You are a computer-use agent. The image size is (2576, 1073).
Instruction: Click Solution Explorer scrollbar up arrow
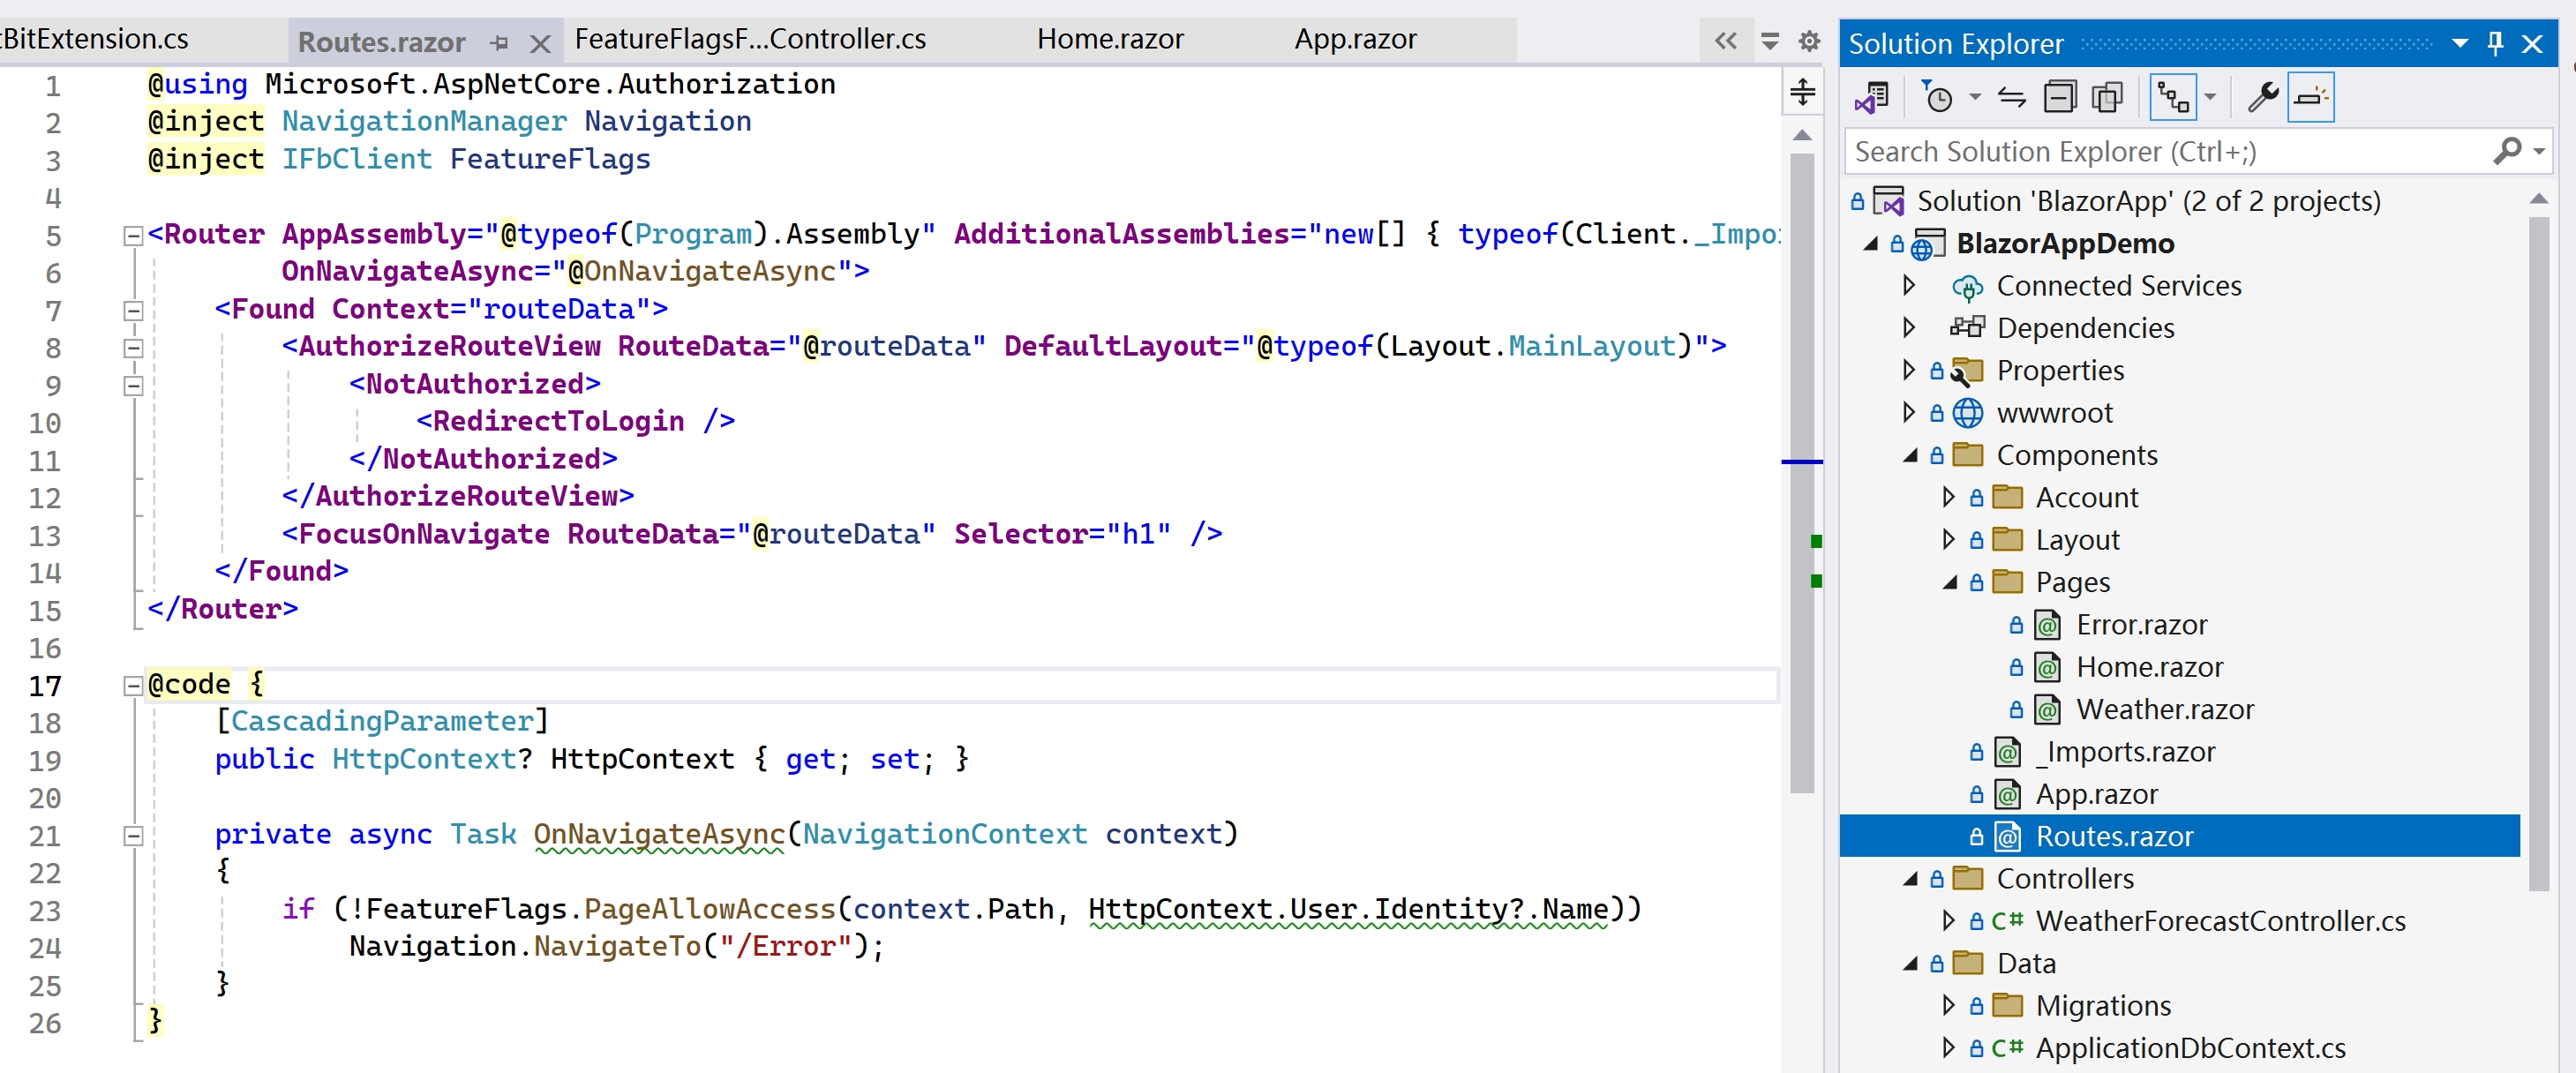click(x=2538, y=200)
